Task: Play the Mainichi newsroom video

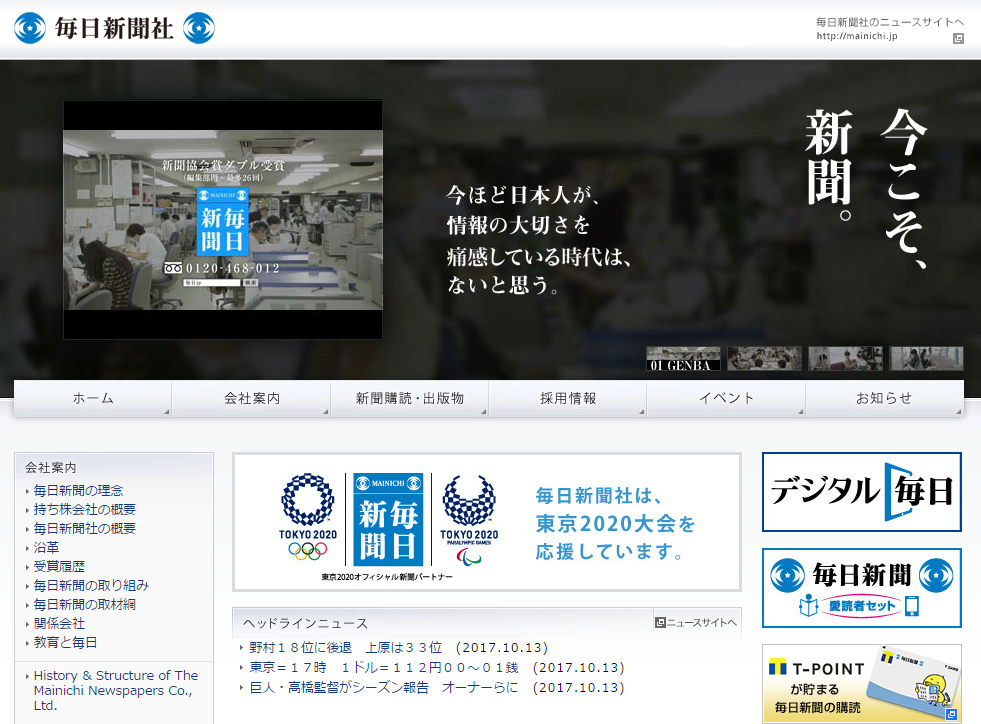Action: tap(223, 220)
